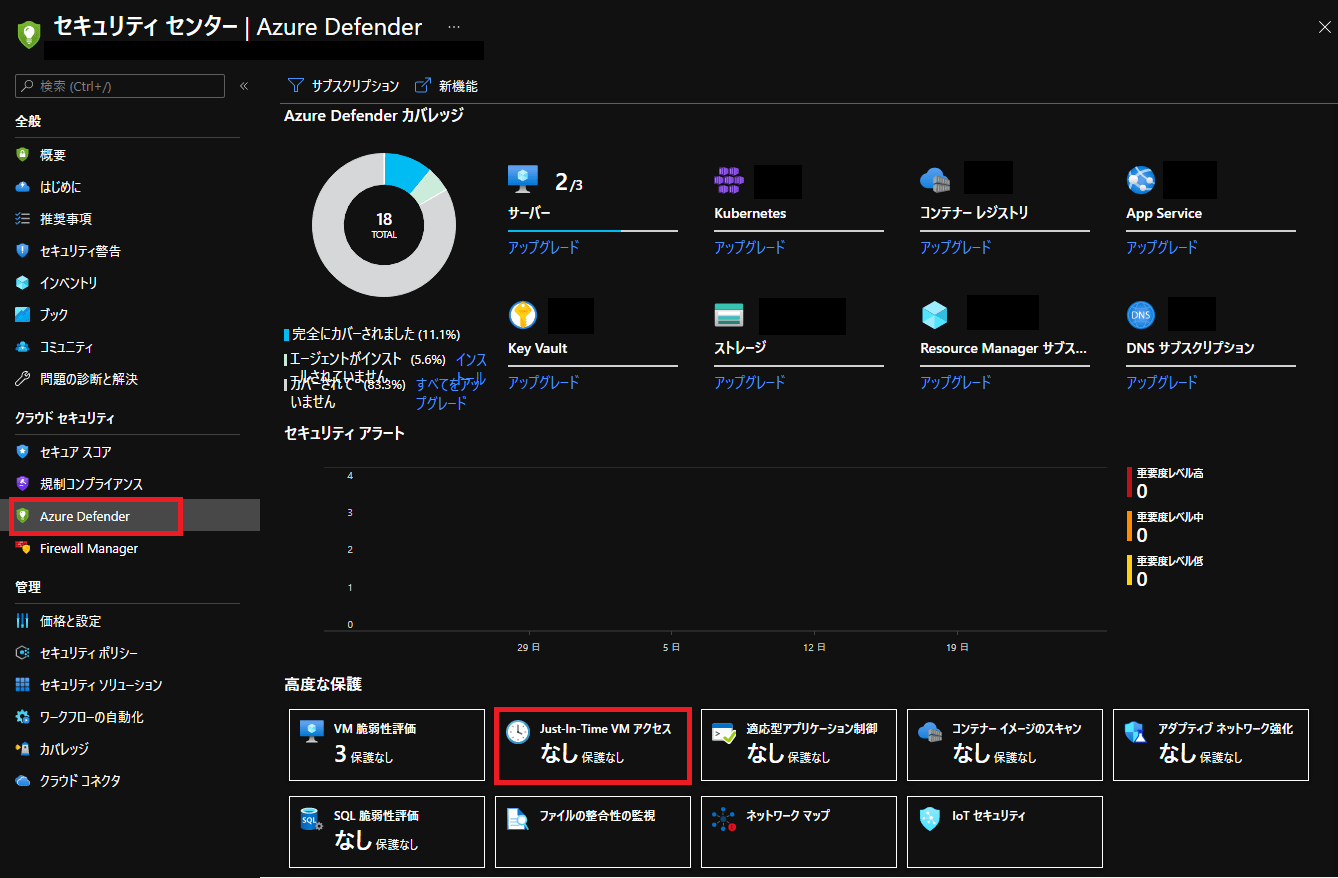The image size is (1338, 878).
Task: Open the ネットワーク マップ tile
Action: 799,831
